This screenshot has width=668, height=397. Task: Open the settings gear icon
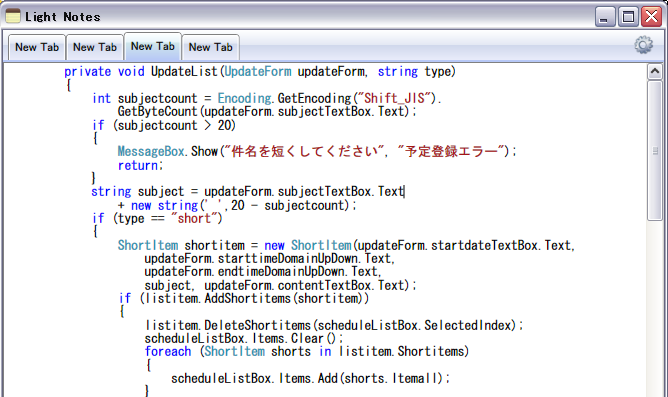click(643, 45)
